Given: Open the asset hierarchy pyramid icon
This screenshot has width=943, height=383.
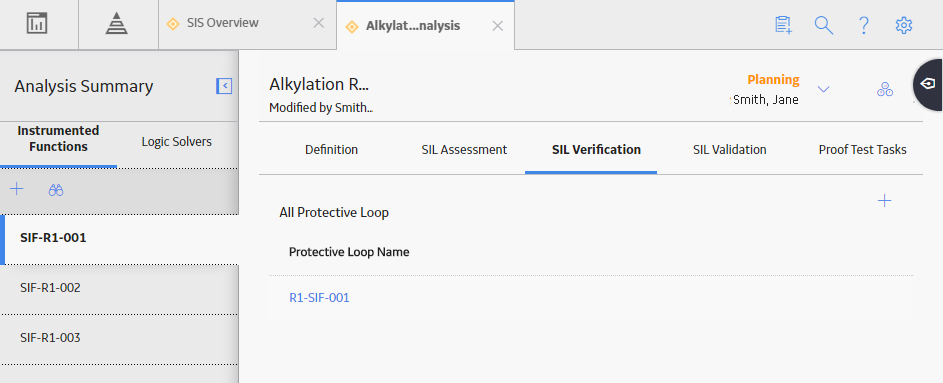Looking at the screenshot, I should tap(117, 23).
